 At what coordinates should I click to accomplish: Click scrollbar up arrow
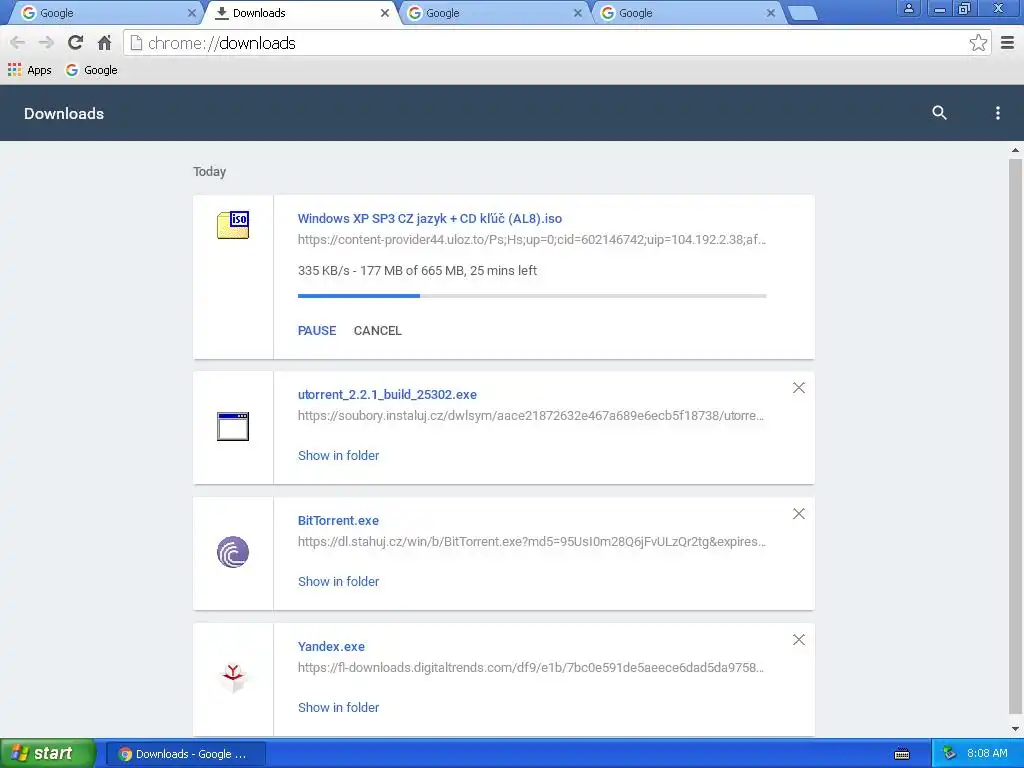point(1015,150)
